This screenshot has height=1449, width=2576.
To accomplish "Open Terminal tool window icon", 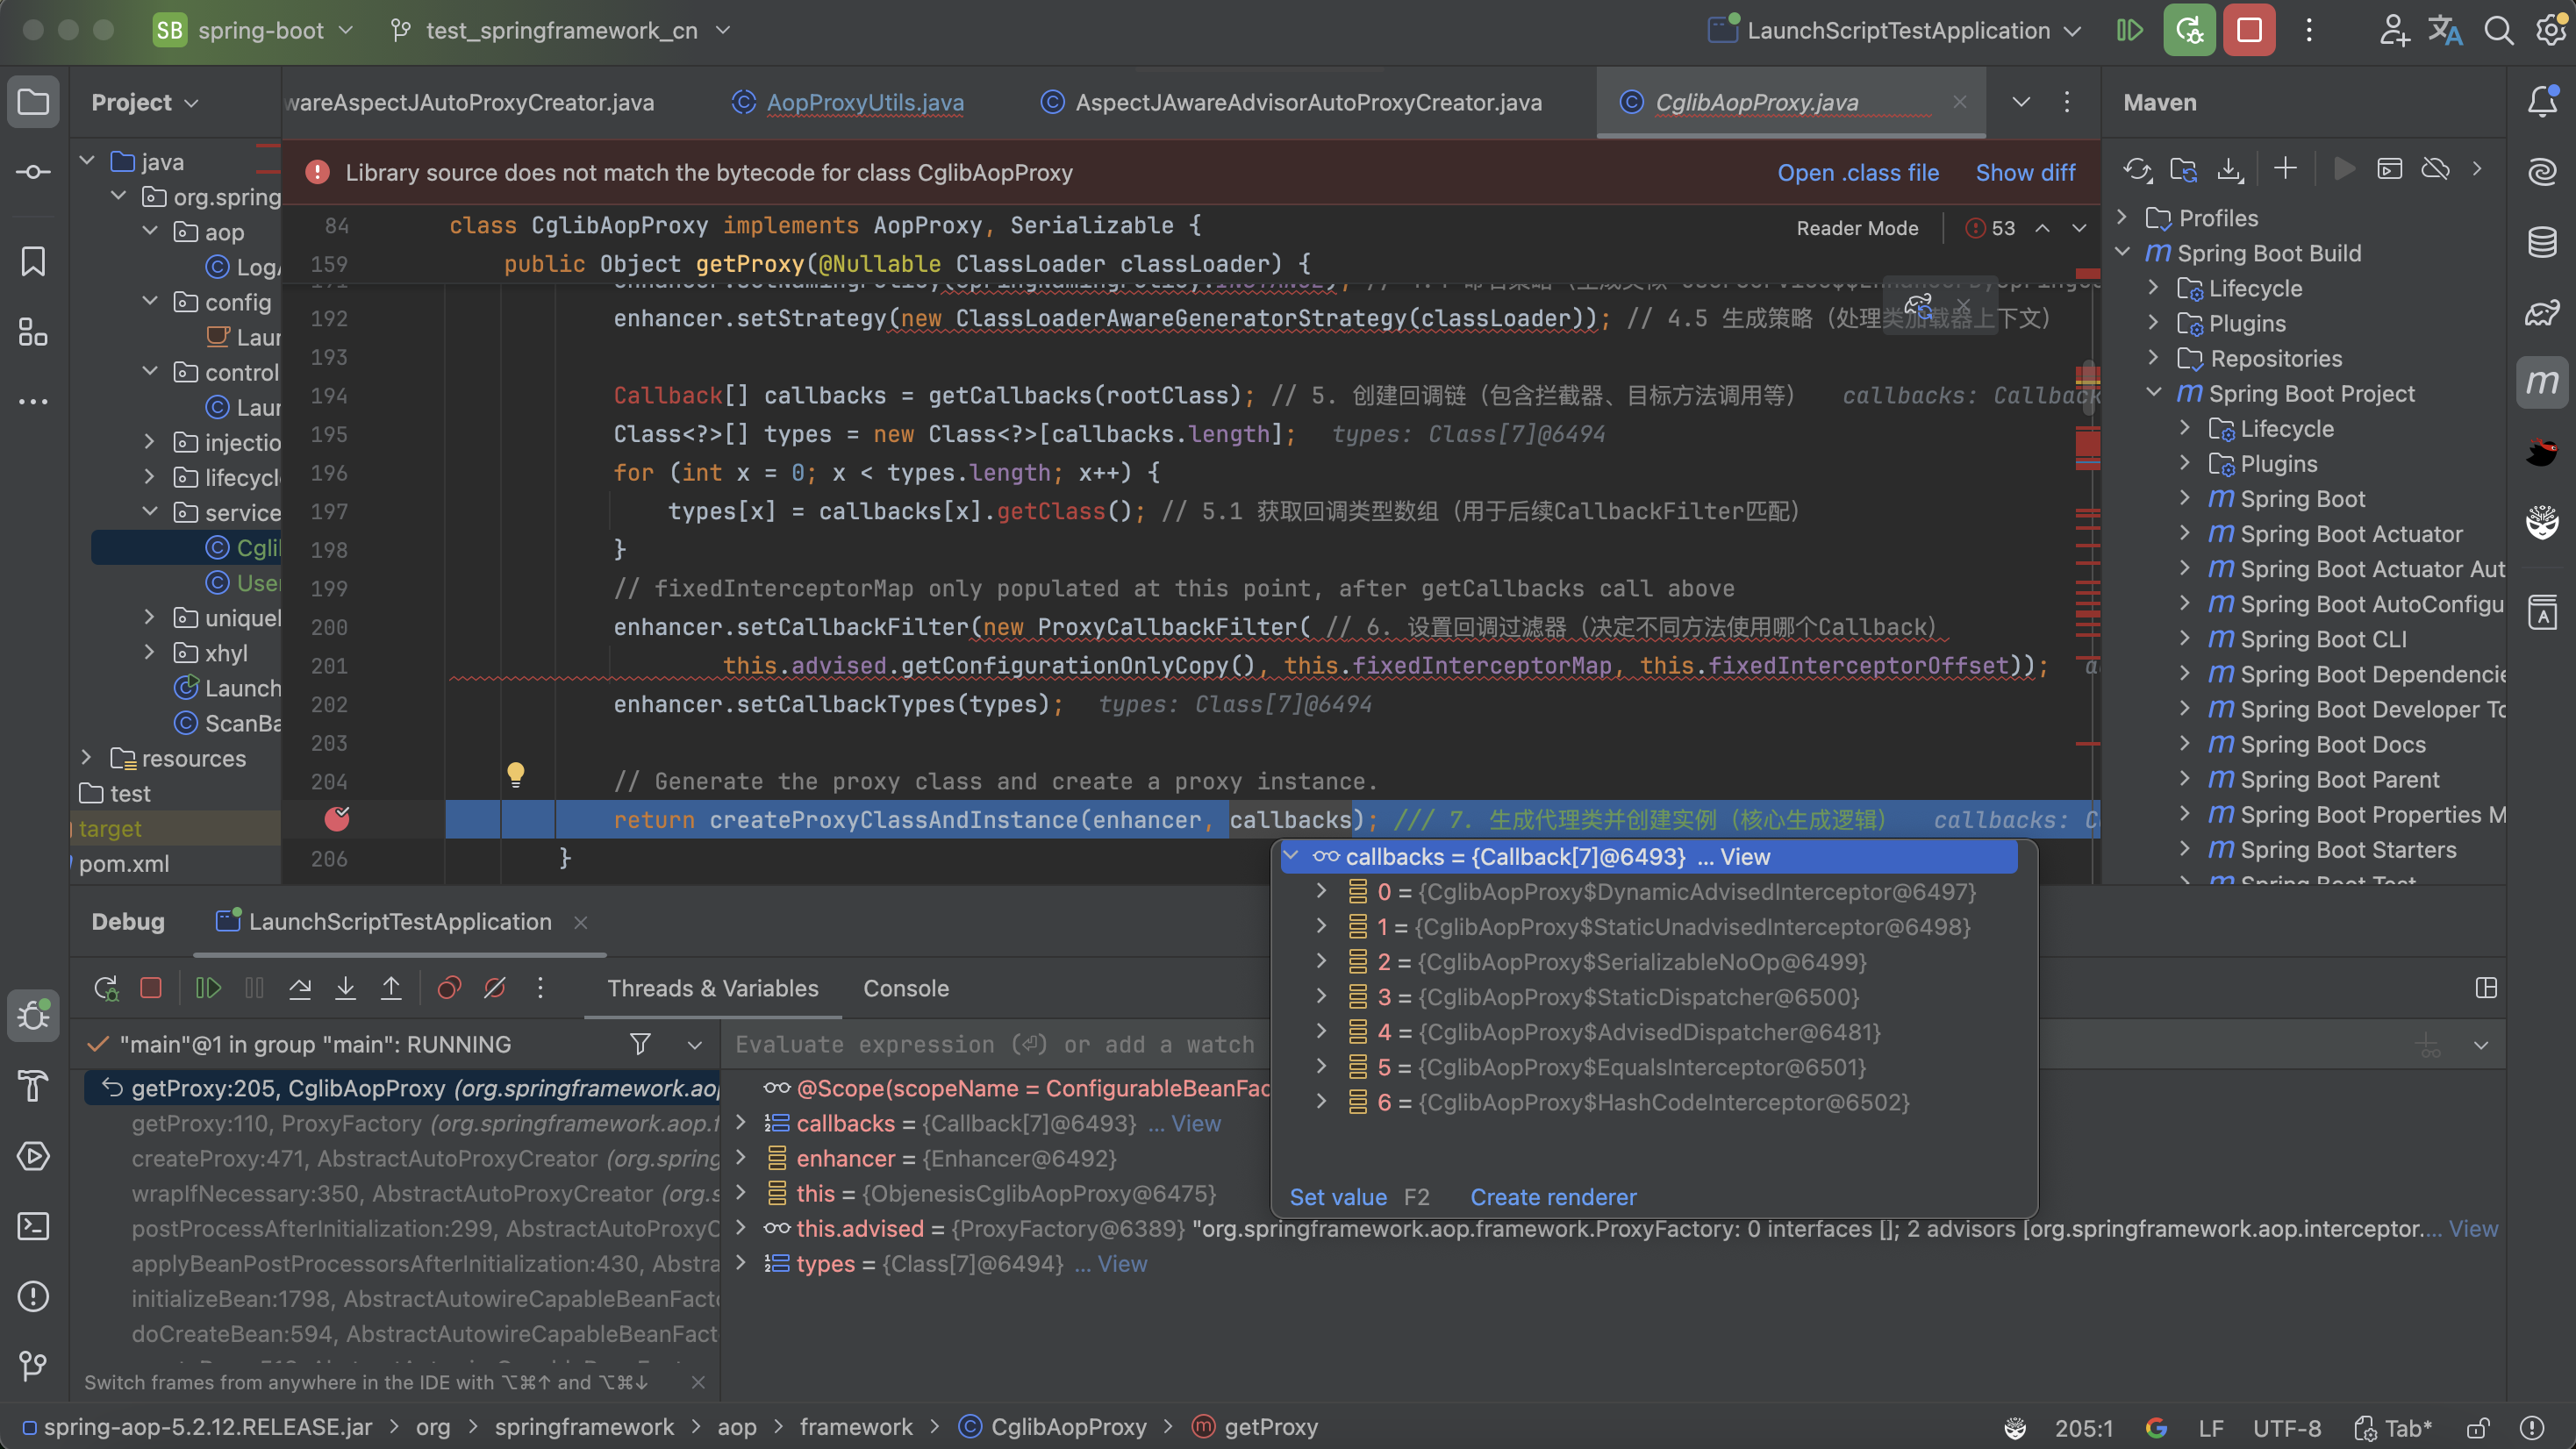I will [33, 1226].
